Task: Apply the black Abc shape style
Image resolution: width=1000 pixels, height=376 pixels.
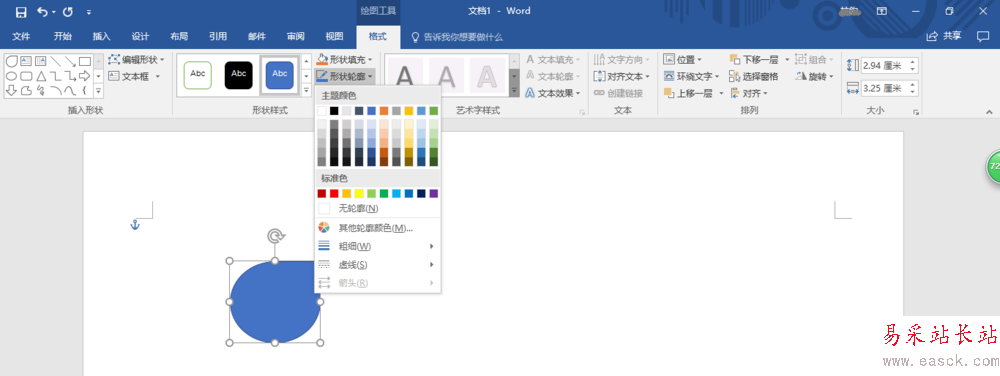Action: click(239, 75)
